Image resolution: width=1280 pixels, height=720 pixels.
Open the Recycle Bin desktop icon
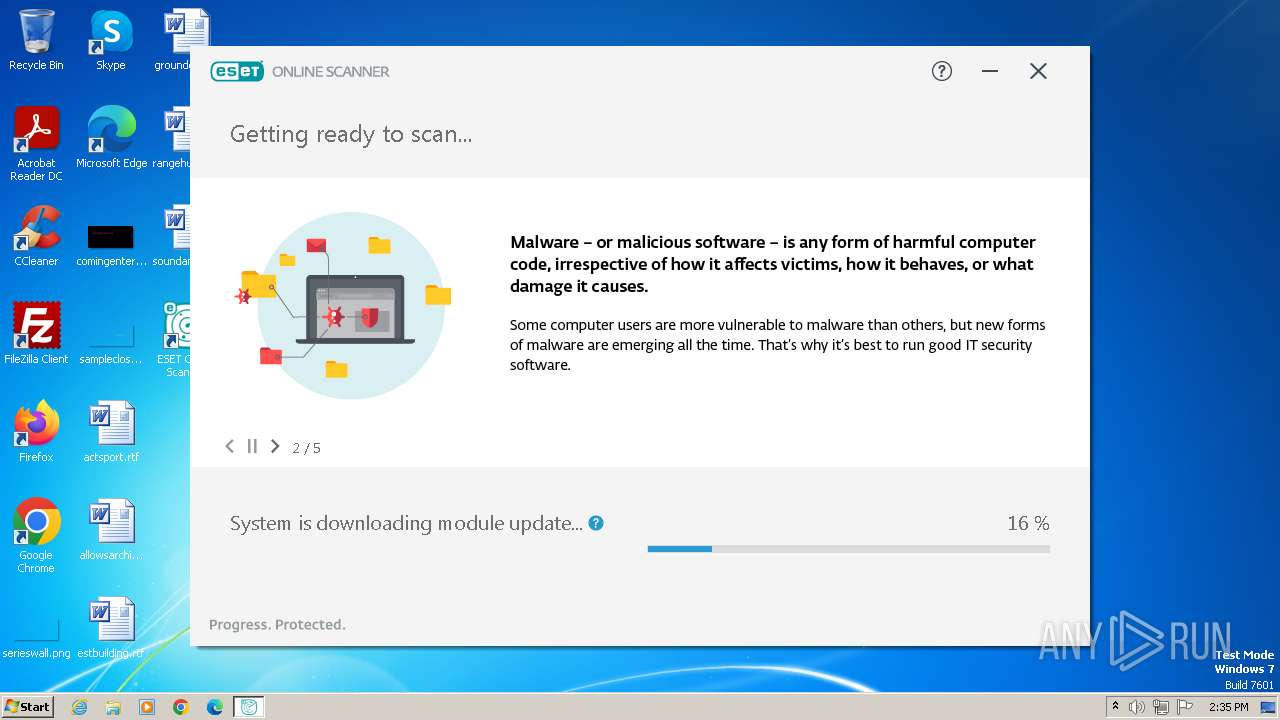click(36, 41)
